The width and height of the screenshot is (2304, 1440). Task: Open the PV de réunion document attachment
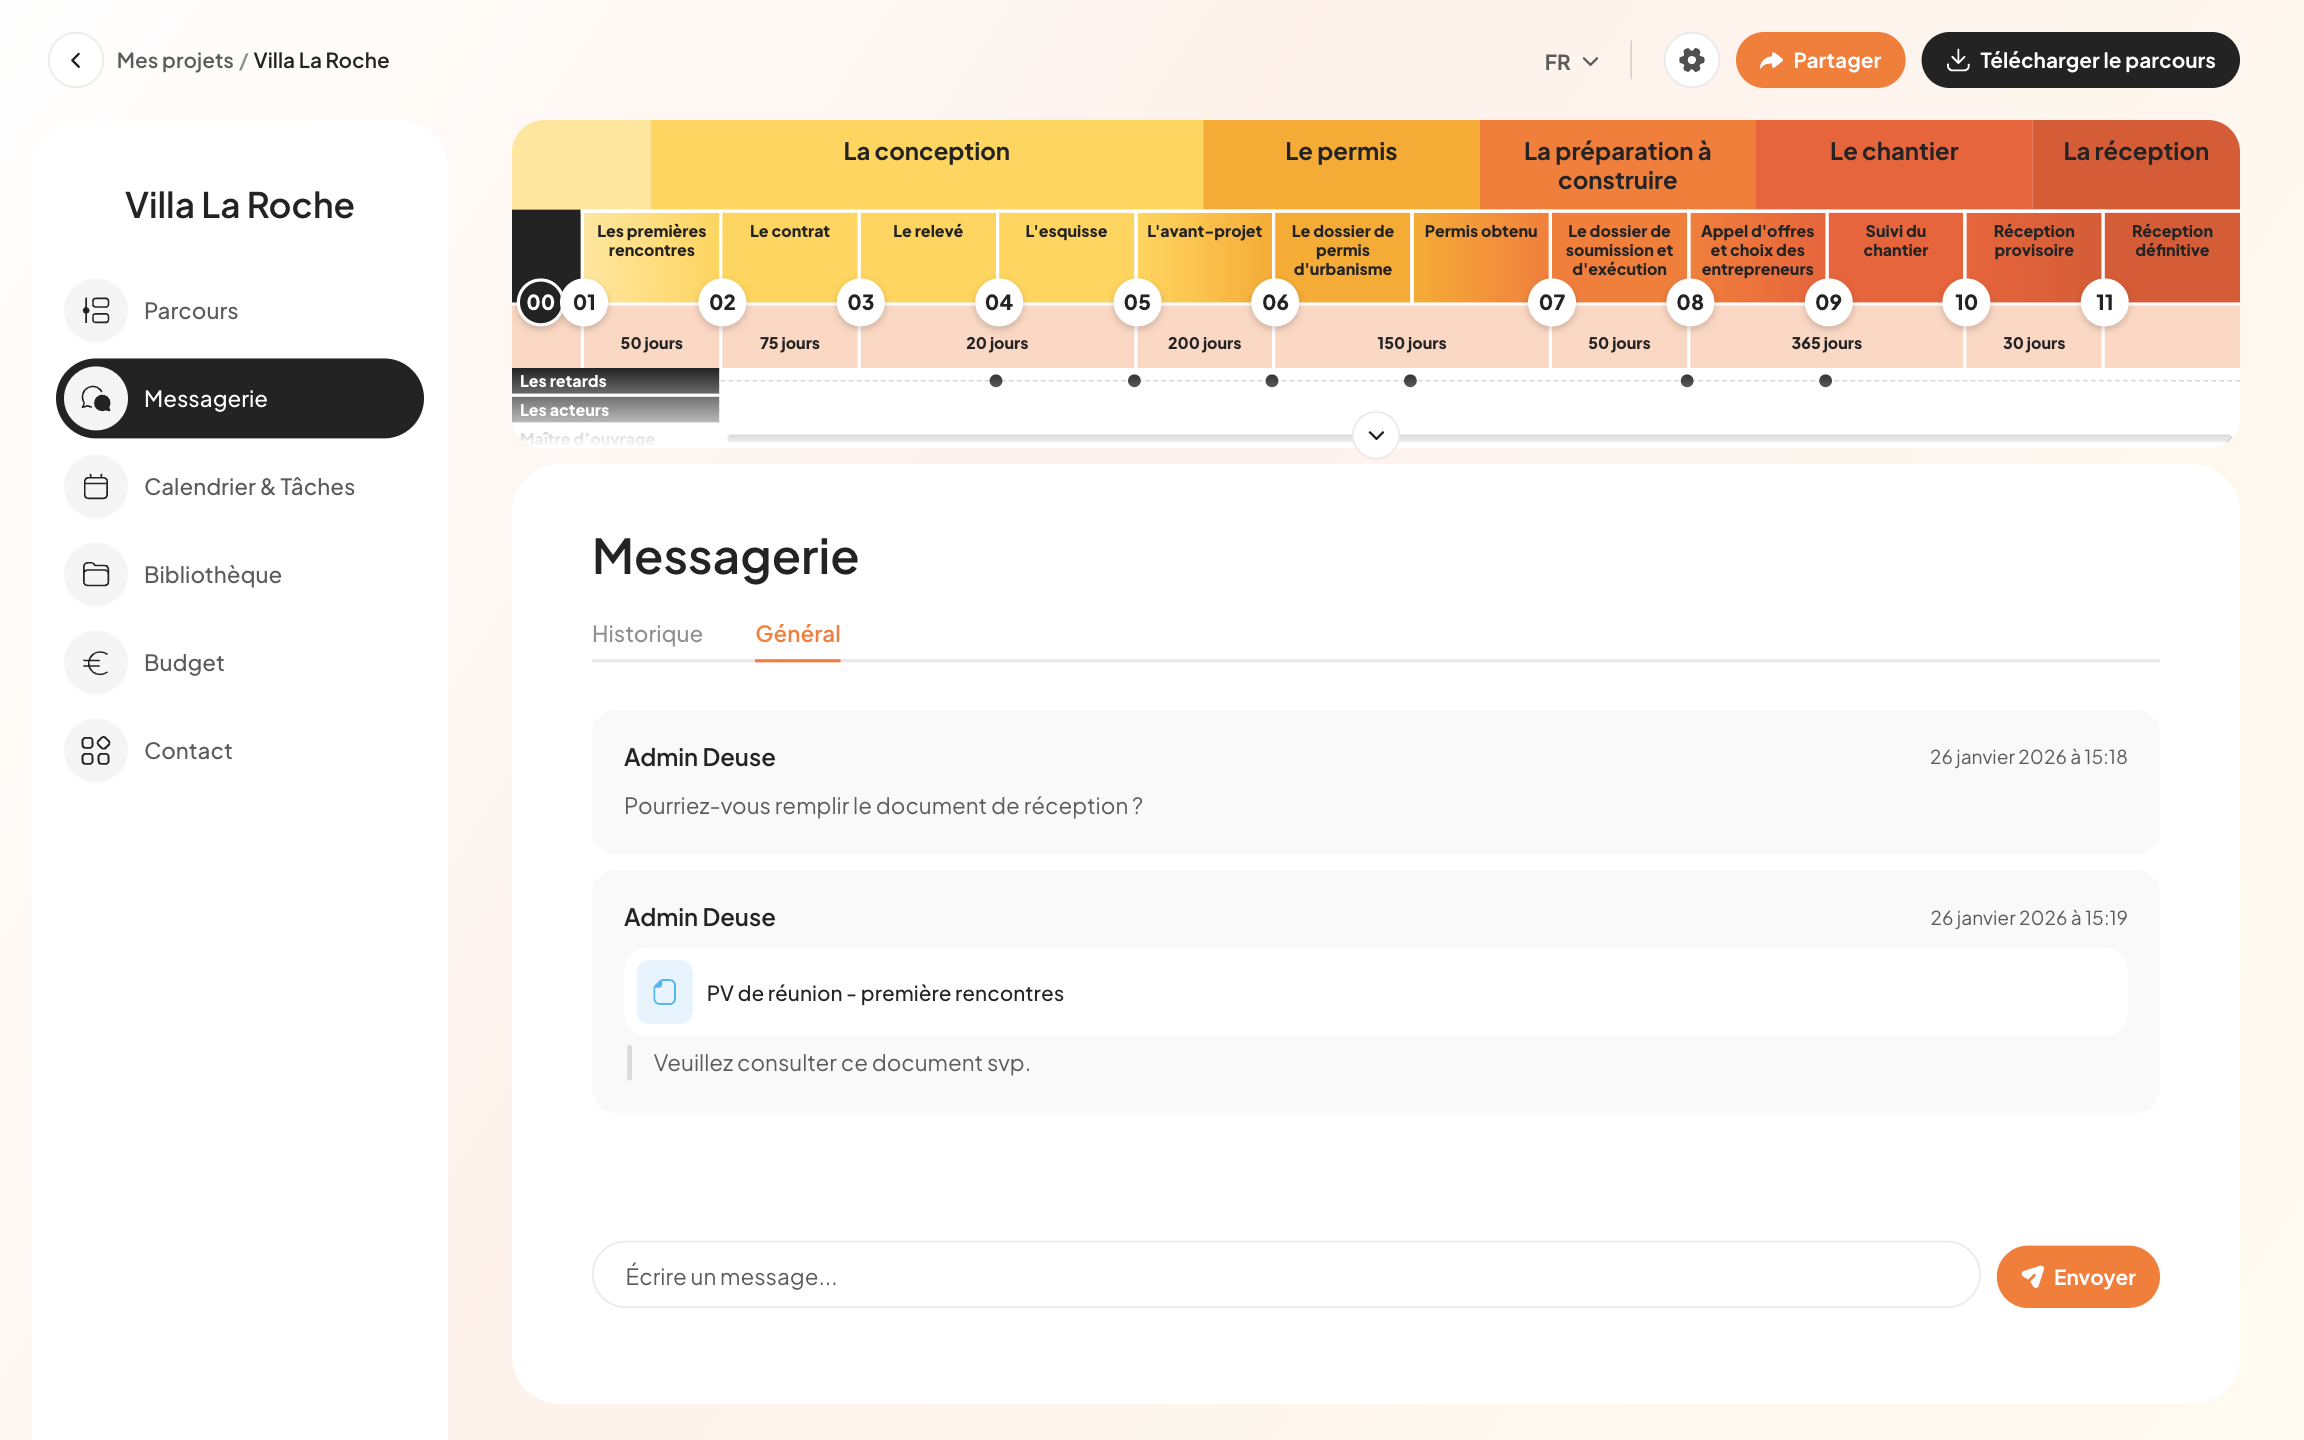point(884,993)
